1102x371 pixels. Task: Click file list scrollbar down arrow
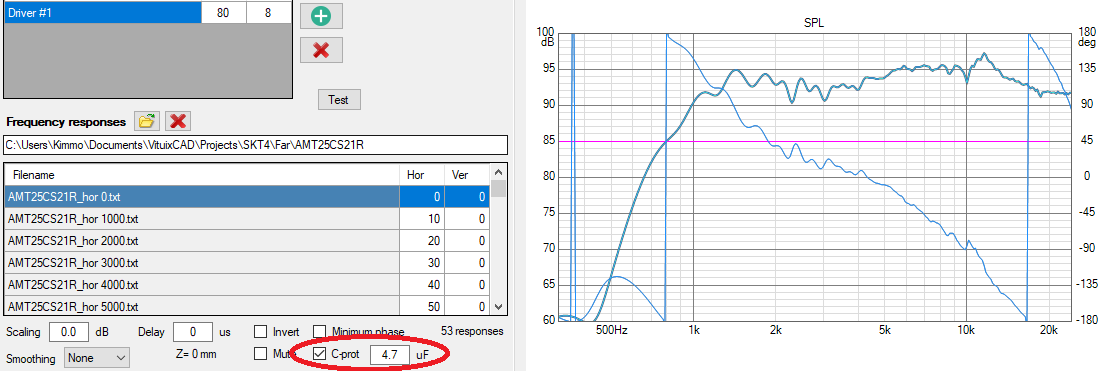click(498, 307)
